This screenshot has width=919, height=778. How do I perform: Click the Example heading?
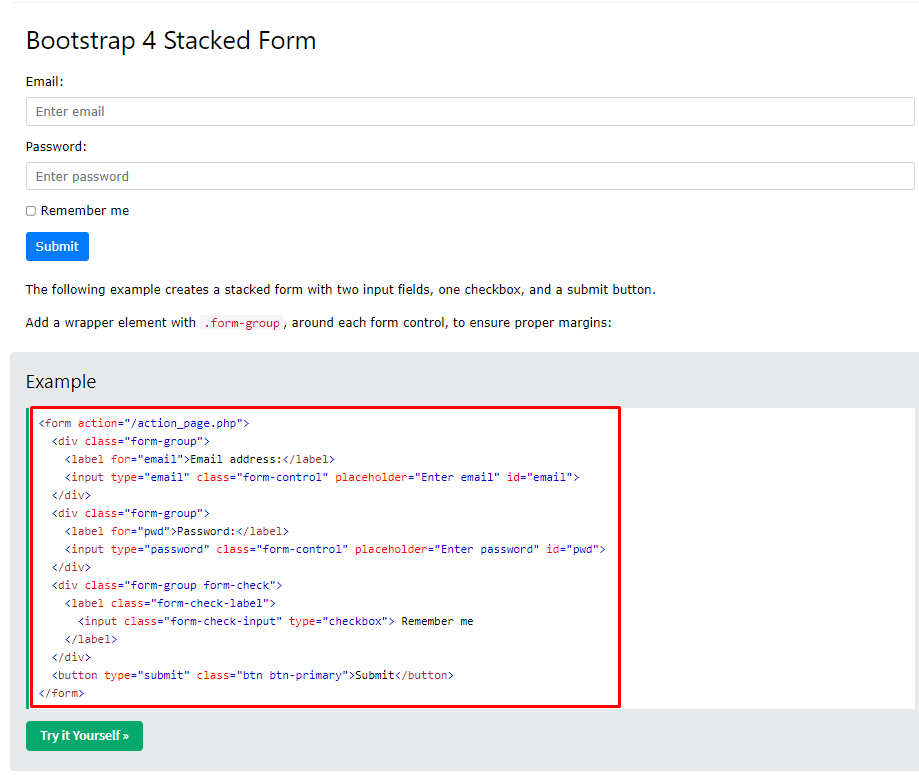click(61, 382)
